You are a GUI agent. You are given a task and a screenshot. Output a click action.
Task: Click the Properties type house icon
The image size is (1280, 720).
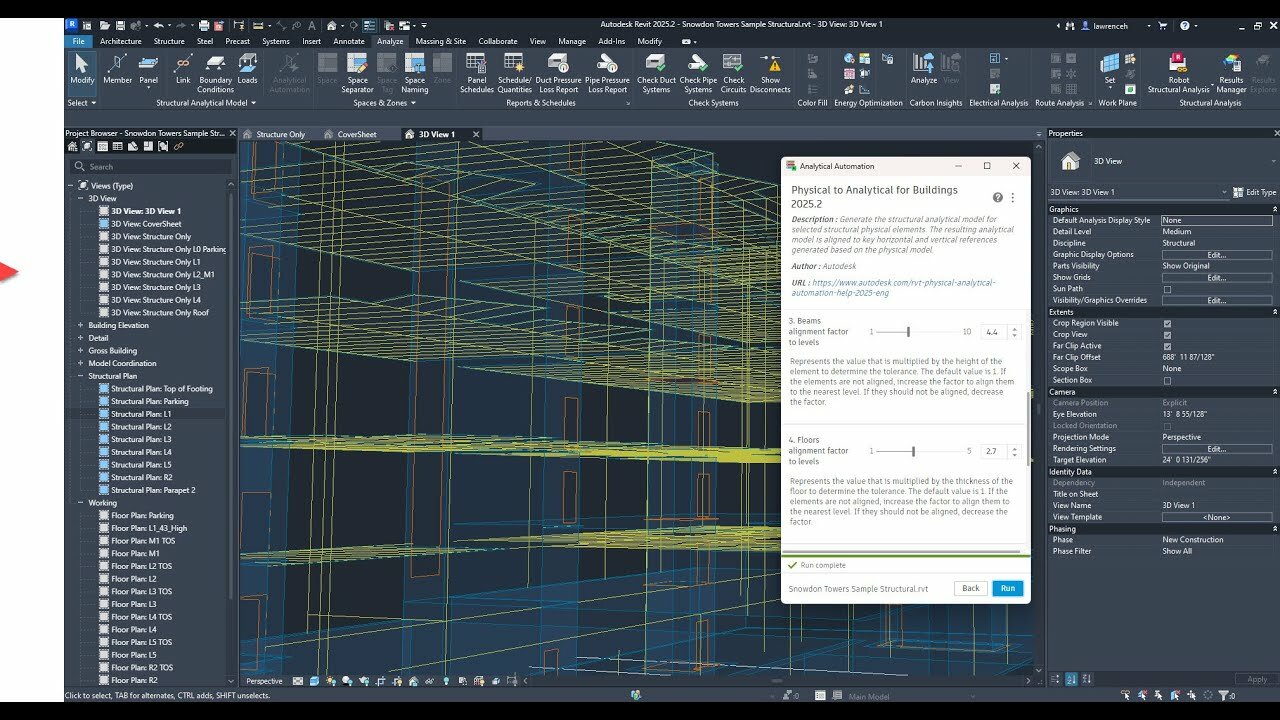tap(1070, 161)
